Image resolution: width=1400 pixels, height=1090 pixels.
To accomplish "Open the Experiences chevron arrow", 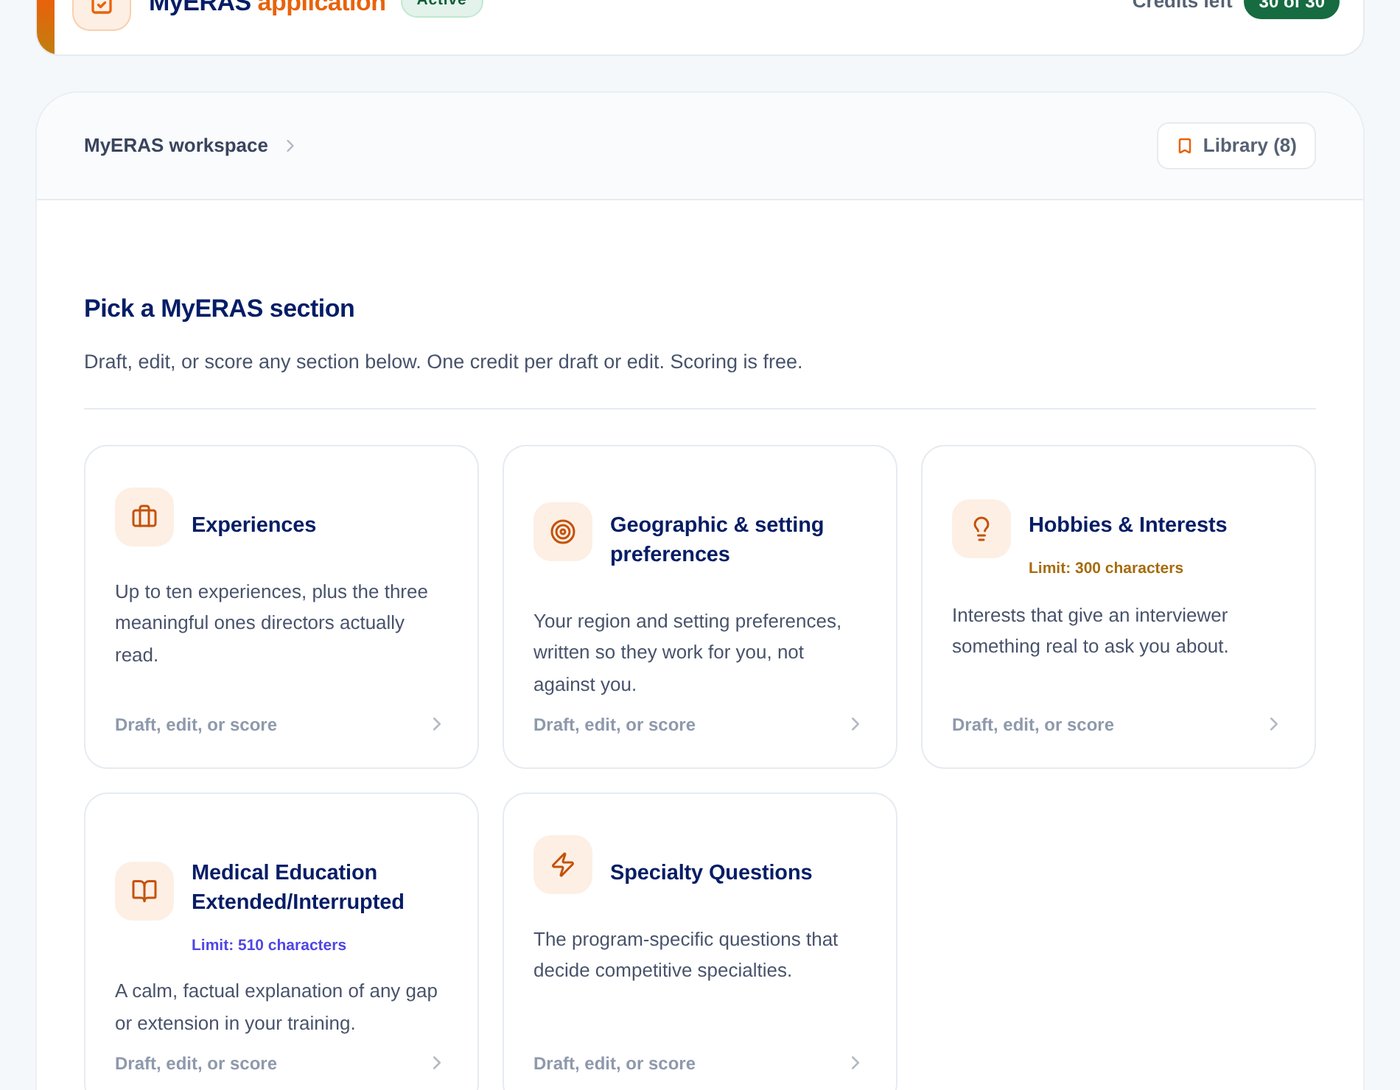I will tap(437, 724).
